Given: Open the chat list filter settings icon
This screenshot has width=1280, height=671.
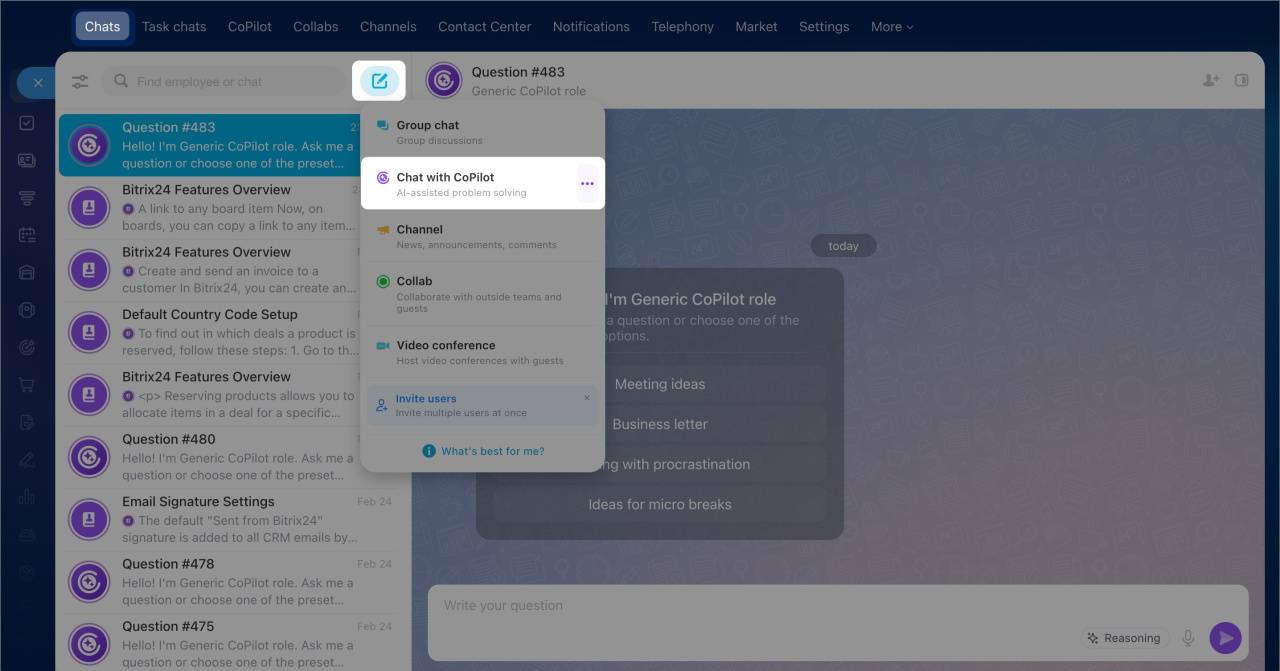Looking at the screenshot, I should [x=80, y=82].
